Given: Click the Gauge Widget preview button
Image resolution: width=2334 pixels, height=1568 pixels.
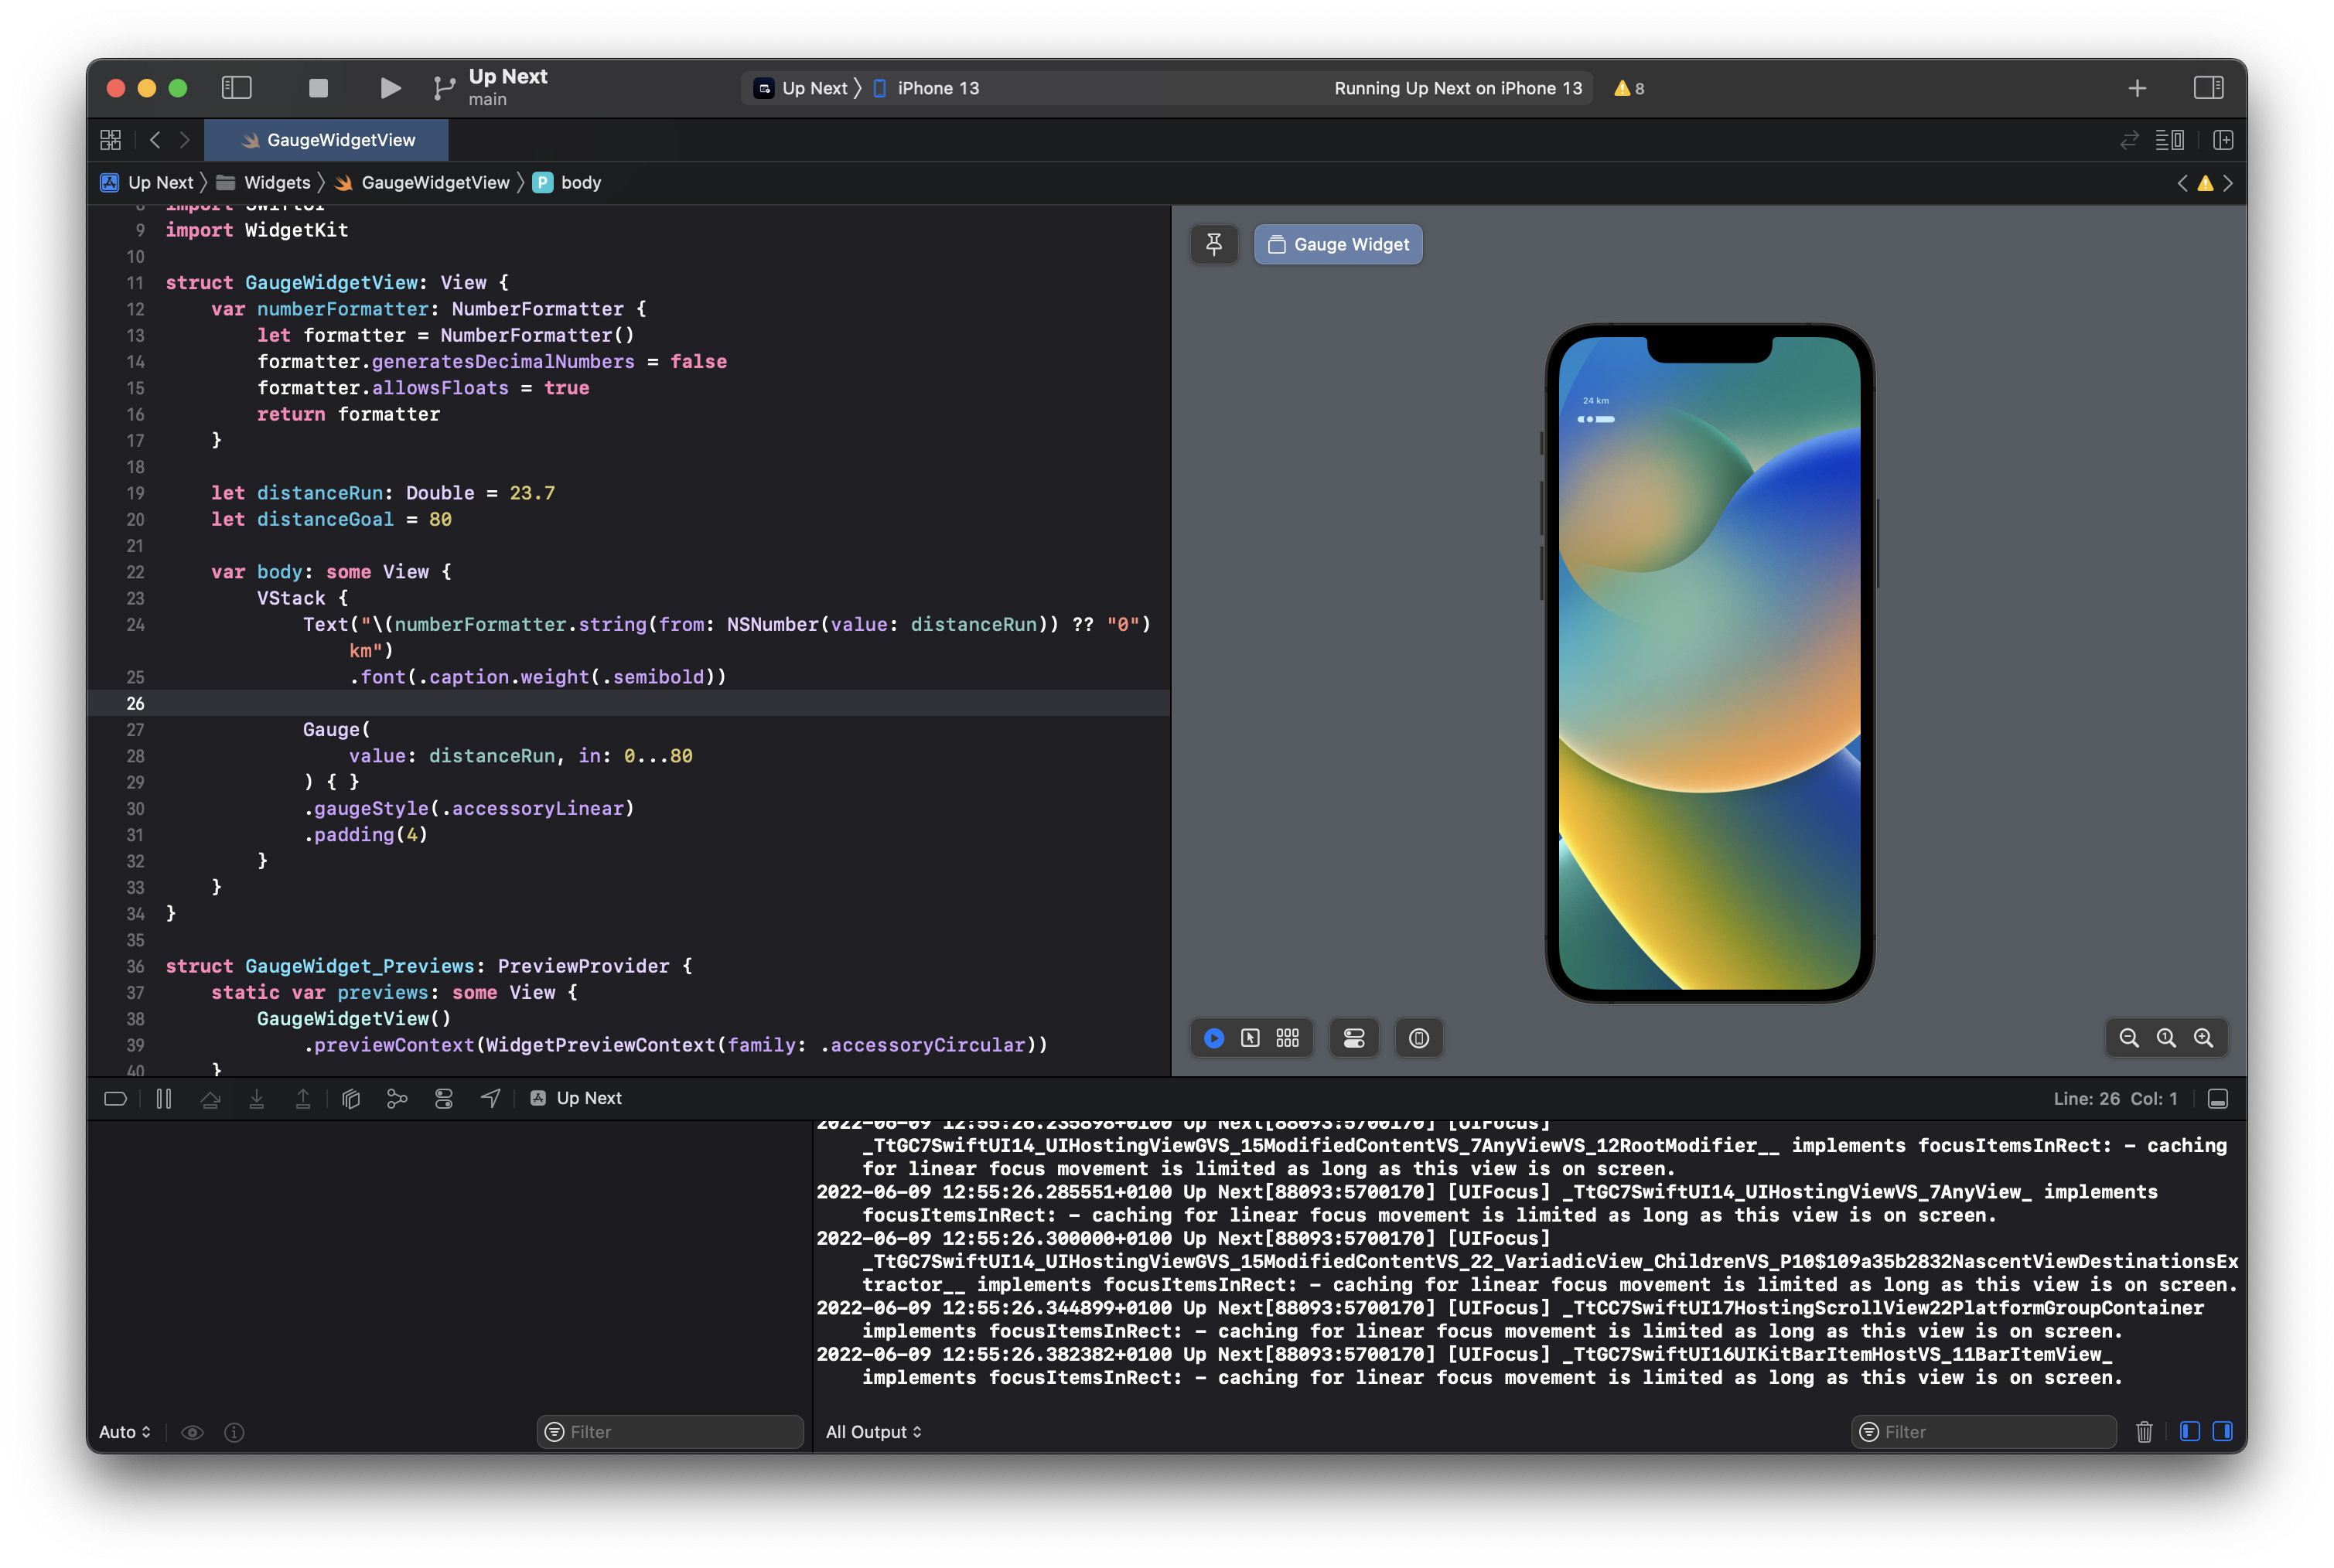Looking at the screenshot, I should (x=1338, y=244).
